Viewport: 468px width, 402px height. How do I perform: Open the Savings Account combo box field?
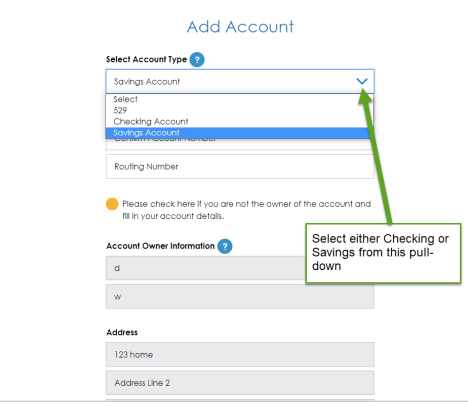click(240, 81)
